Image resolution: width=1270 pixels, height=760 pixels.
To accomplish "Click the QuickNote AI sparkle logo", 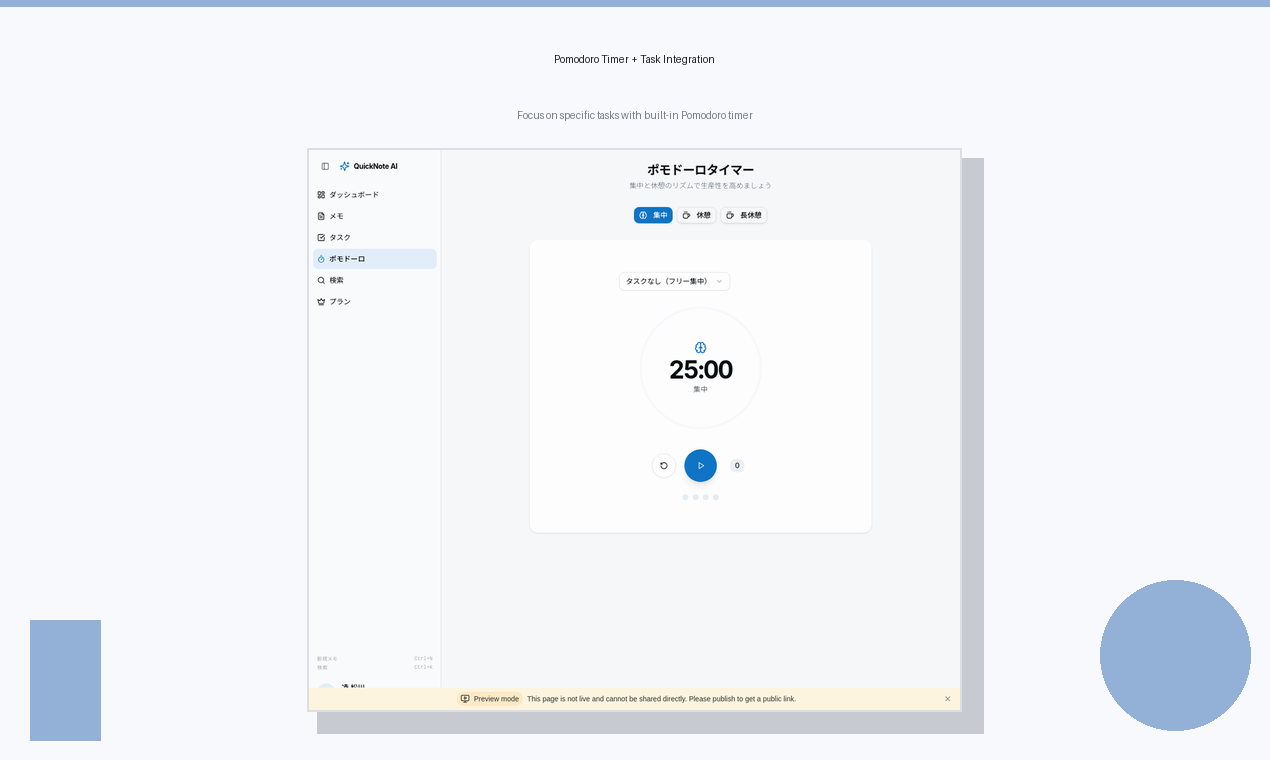I will point(344,166).
